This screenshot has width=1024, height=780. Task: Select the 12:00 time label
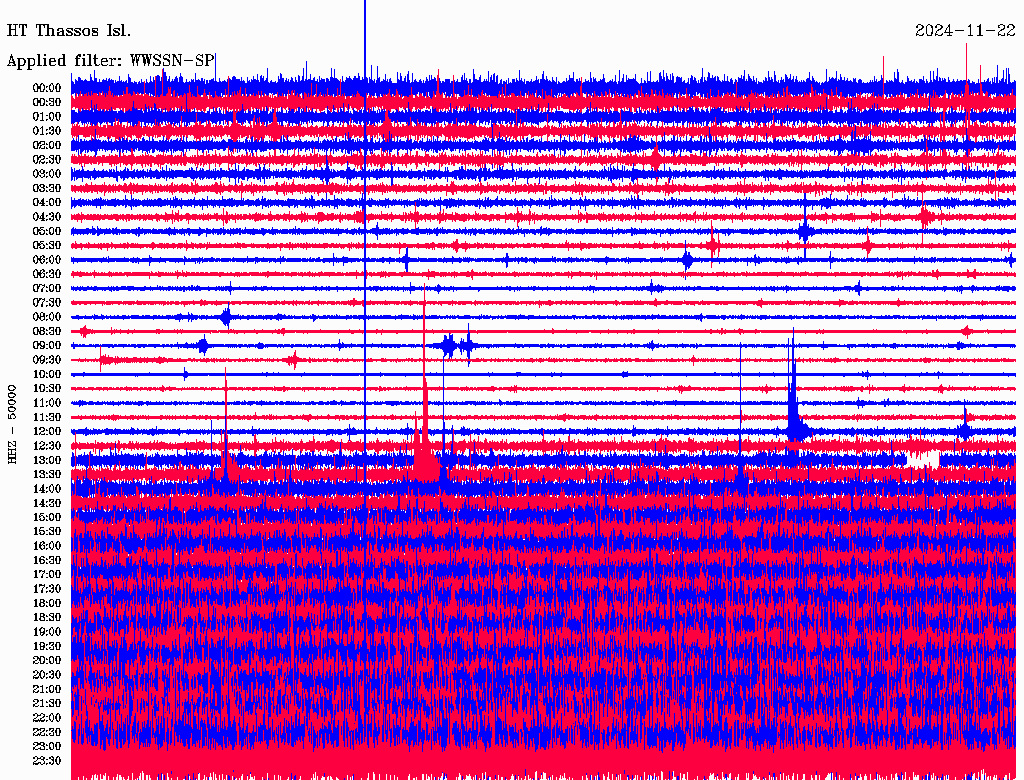47,431
